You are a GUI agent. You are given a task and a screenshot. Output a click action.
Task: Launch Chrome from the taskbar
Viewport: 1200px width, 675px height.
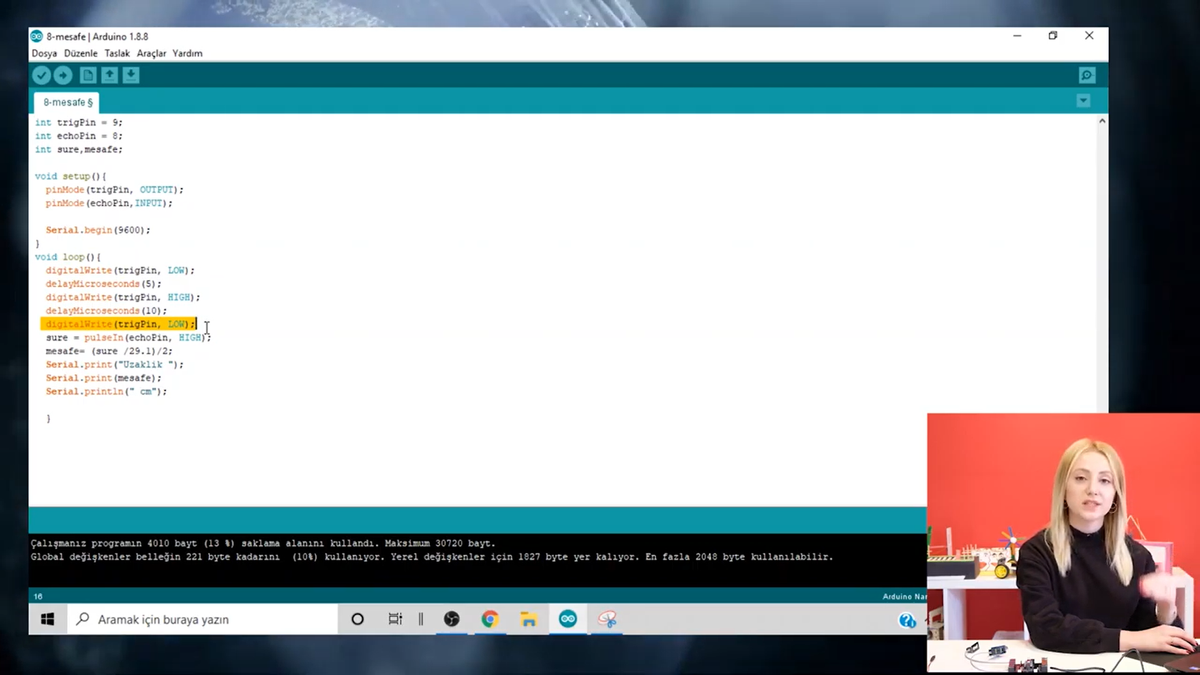pos(490,619)
